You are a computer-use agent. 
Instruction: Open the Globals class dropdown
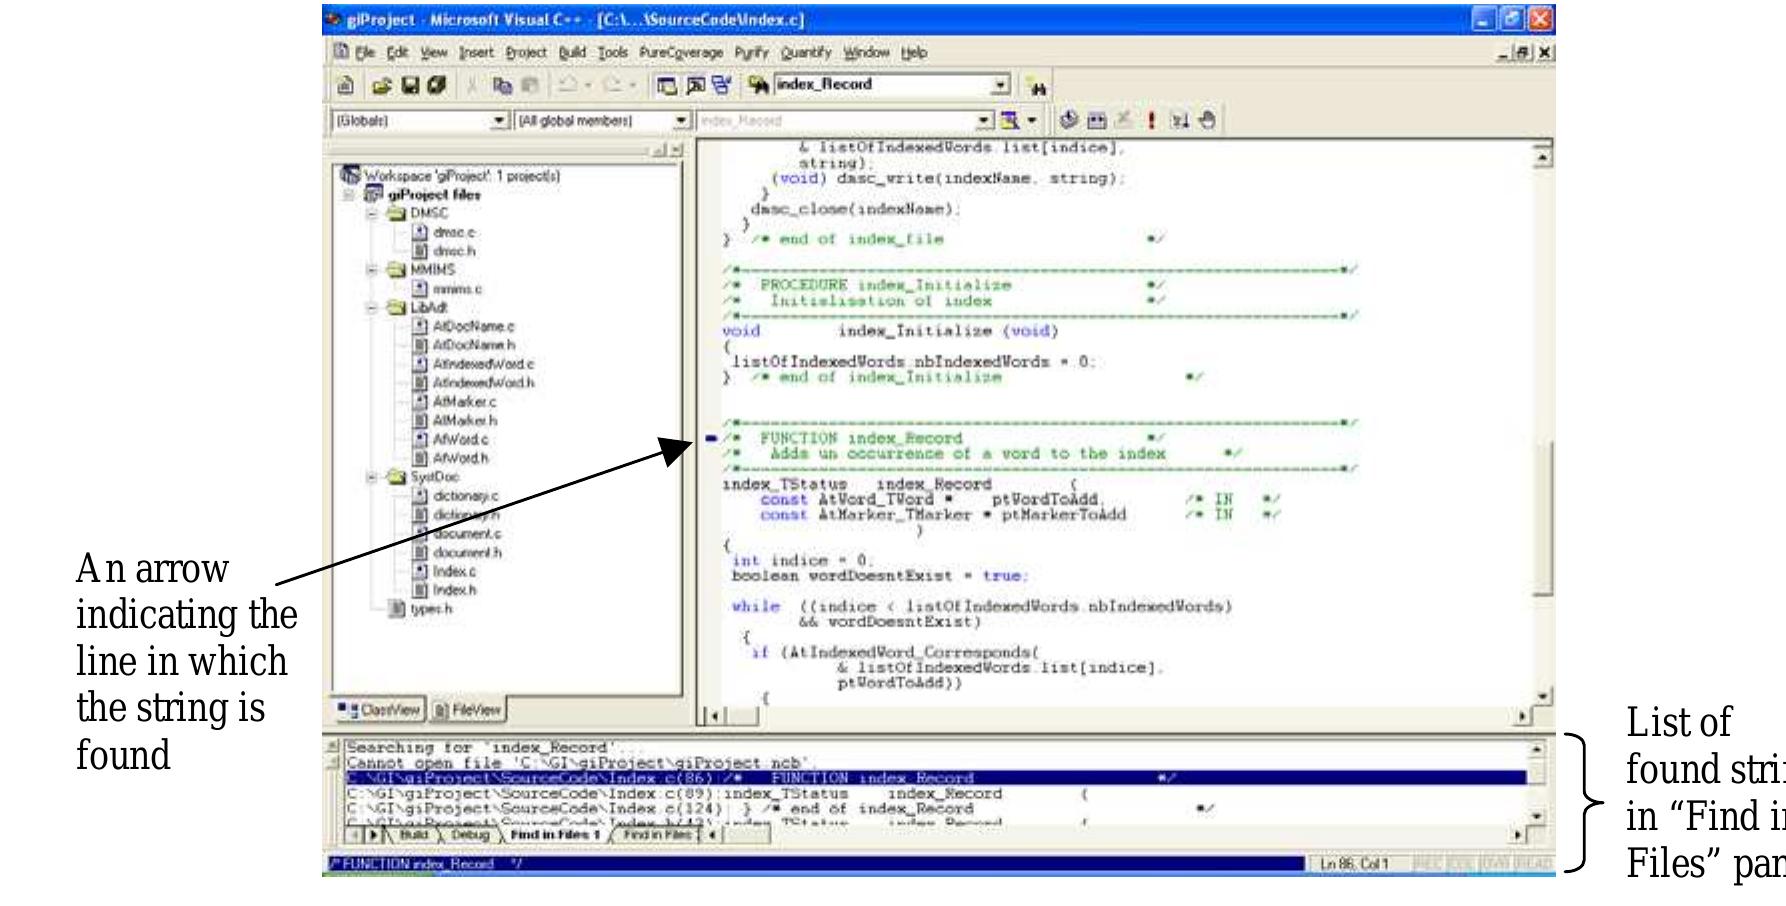tap(500, 121)
